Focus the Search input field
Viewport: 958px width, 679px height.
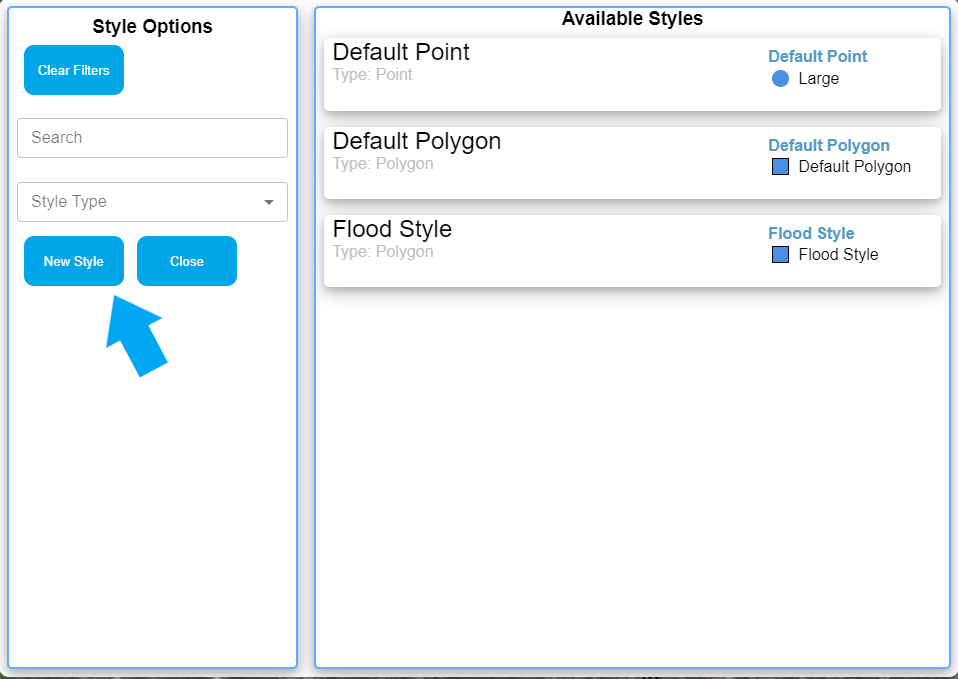(x=152, y=138)
